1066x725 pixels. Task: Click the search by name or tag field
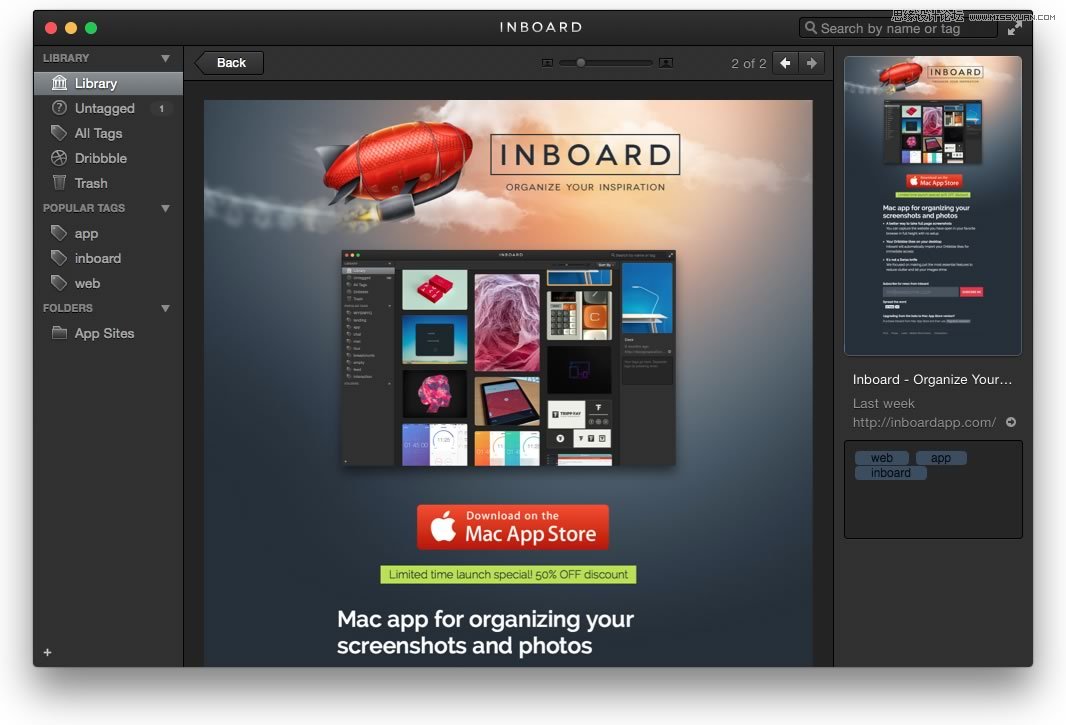[x=897, y=28]
